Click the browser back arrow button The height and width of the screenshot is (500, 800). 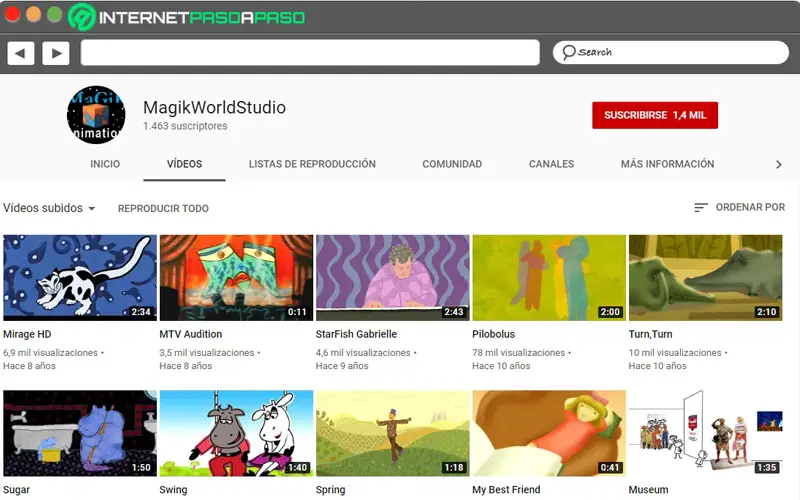coord(21,53)
